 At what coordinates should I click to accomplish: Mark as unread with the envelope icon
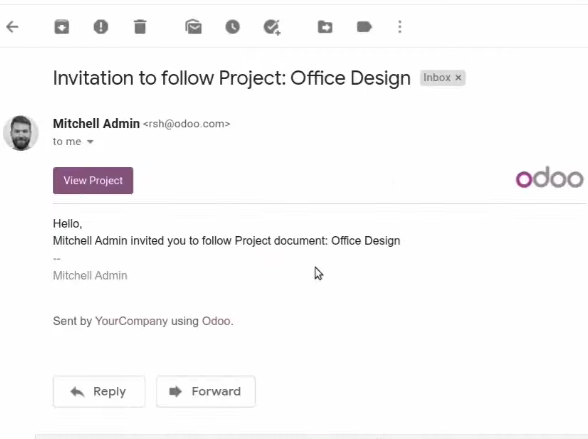(x=194, y=27)
